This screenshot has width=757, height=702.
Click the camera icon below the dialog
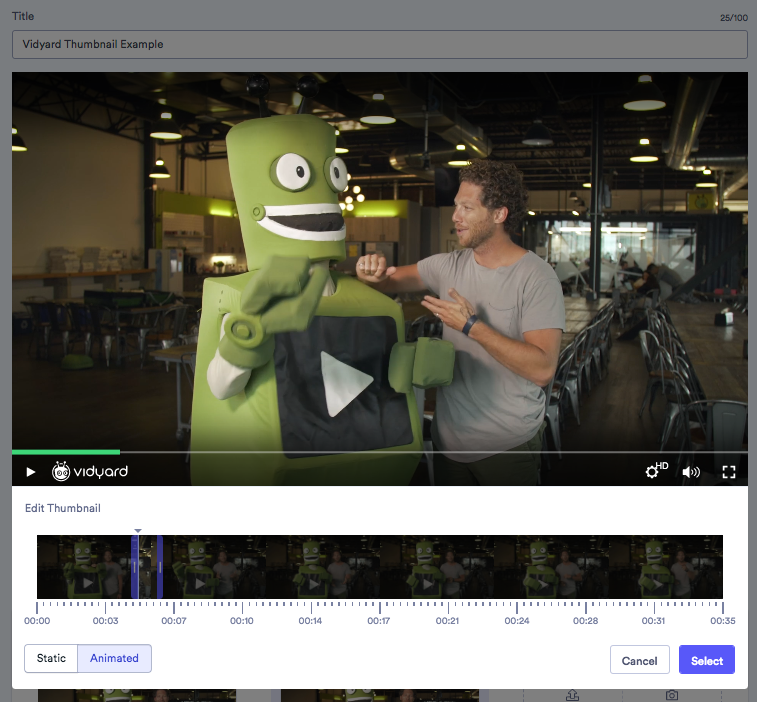pos(672,695)
